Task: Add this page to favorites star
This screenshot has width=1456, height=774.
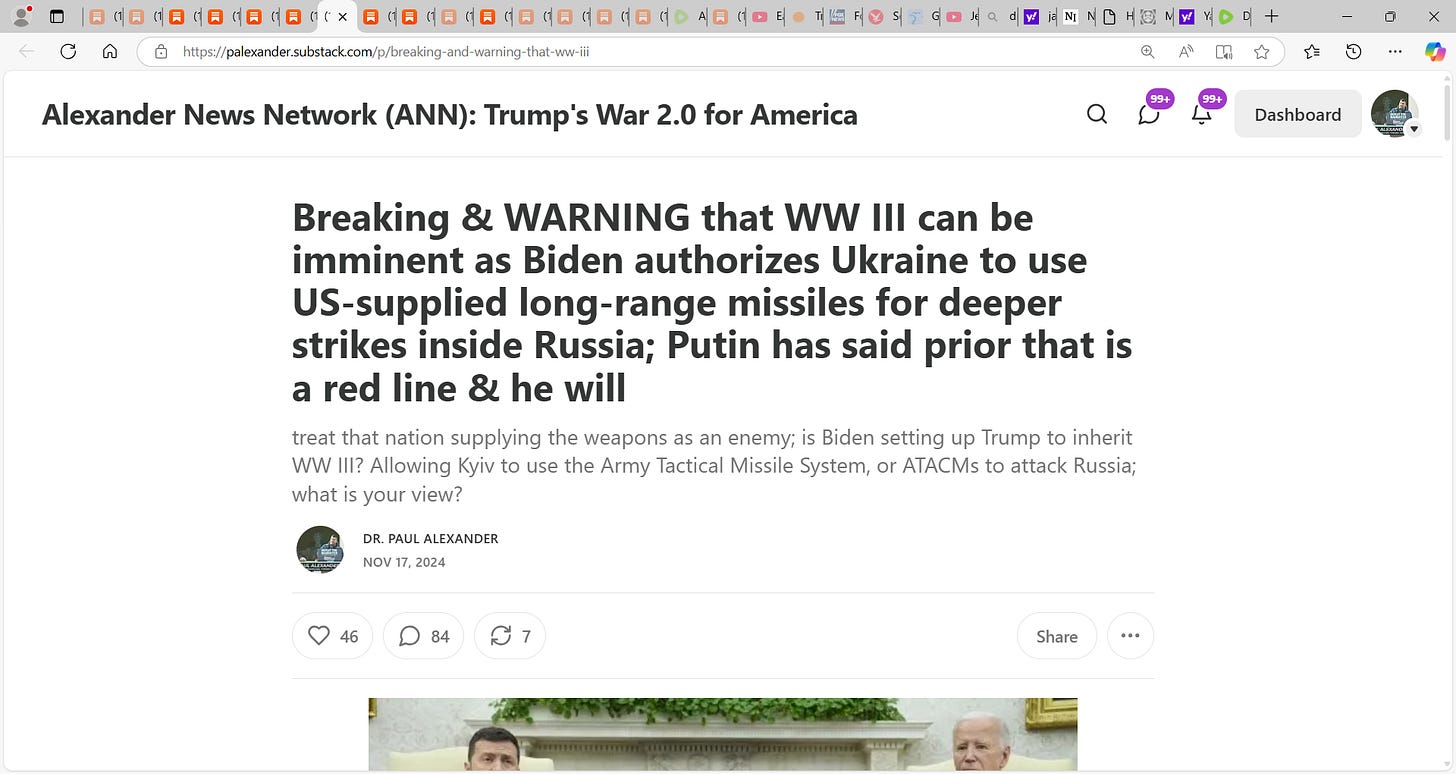Action: point(1262,52)
